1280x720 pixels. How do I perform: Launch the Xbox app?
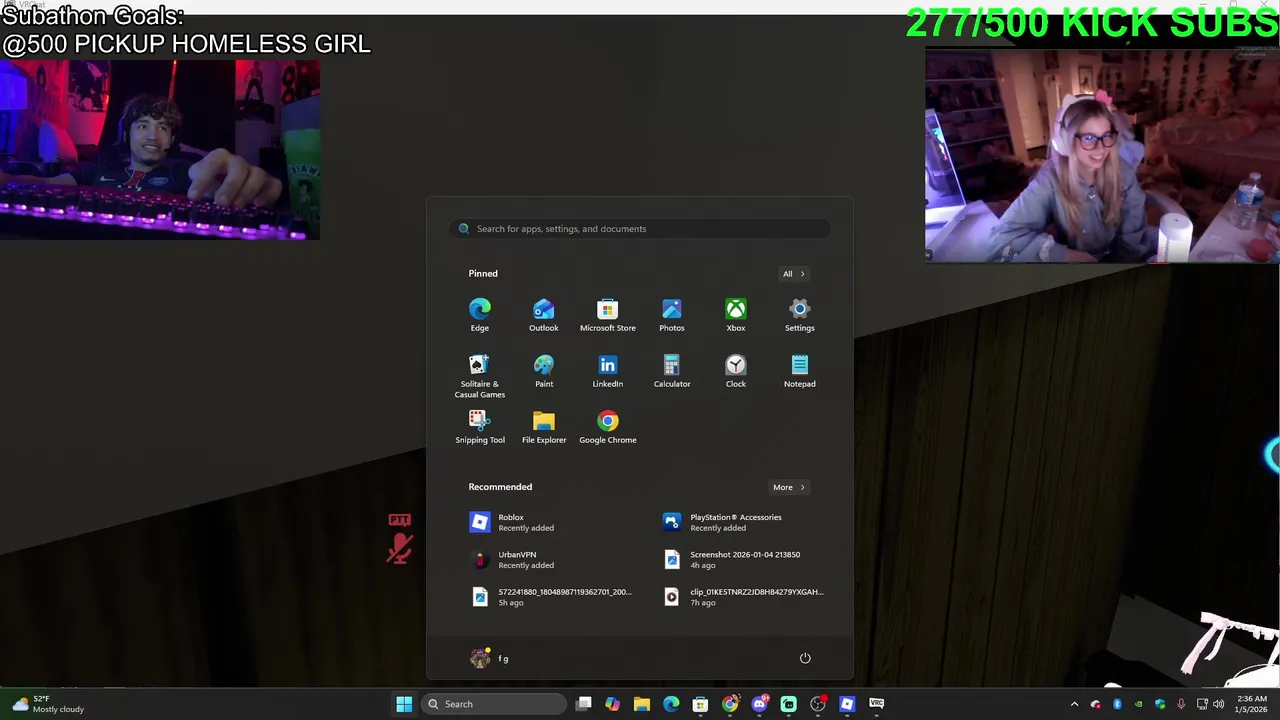[x=736, y=315]
